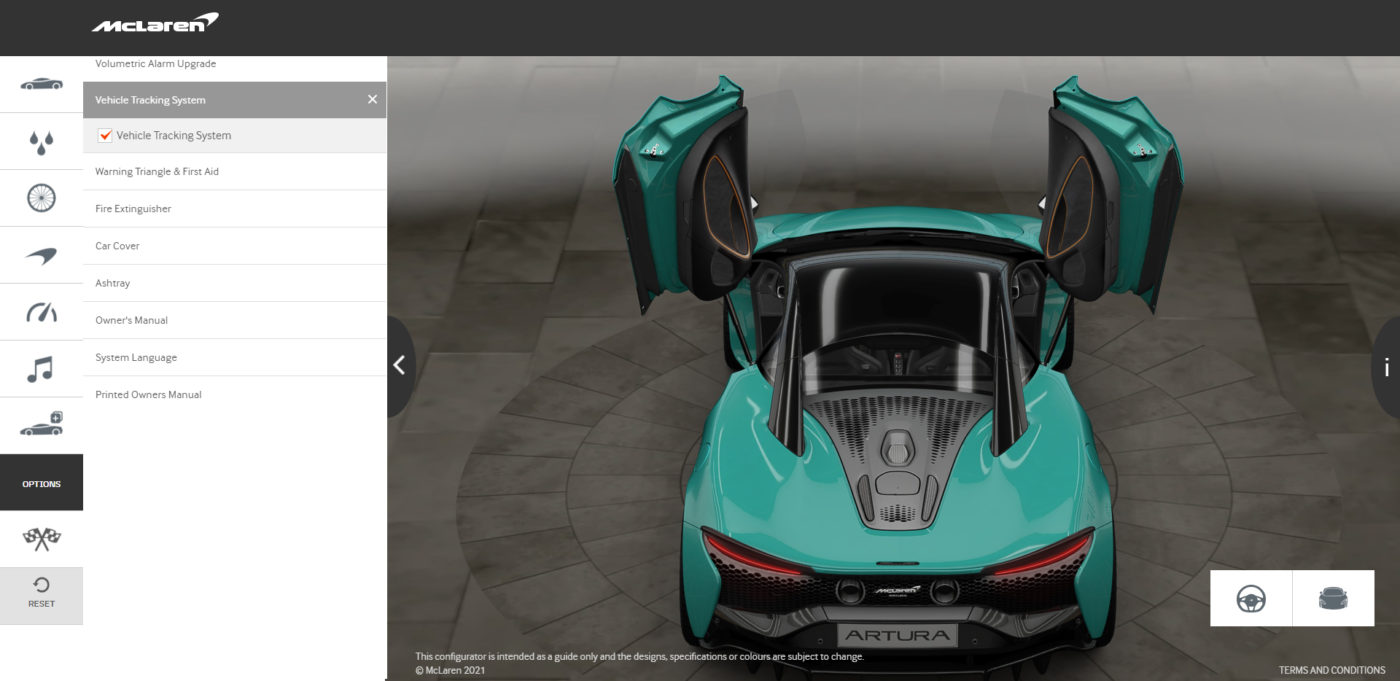Screen dimensions: 1400x681
Task: Expand Volumetric Alarm Upgrade option
Action: click(234, 67)
